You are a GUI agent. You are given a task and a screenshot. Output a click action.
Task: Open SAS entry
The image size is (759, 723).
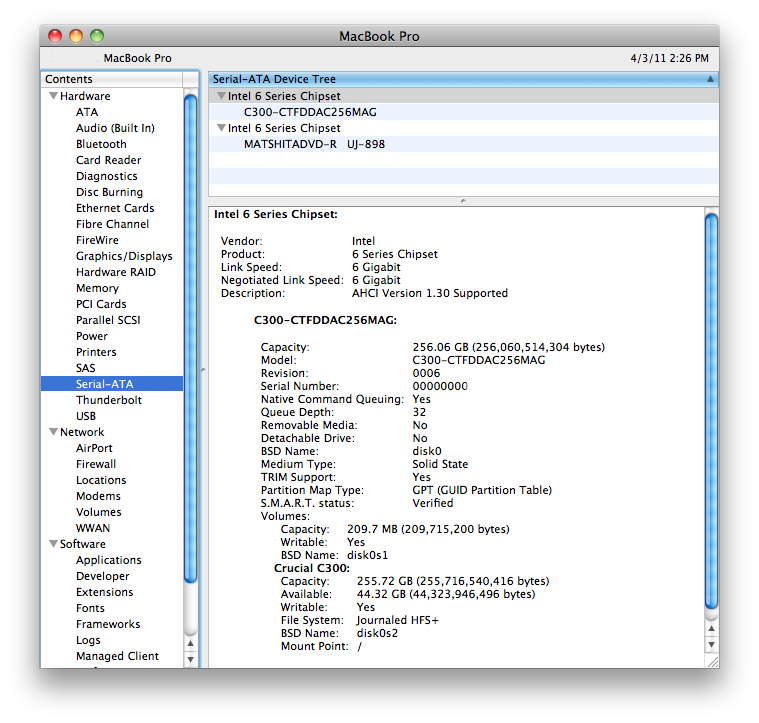pyautogui.click(x=86, y=367)
